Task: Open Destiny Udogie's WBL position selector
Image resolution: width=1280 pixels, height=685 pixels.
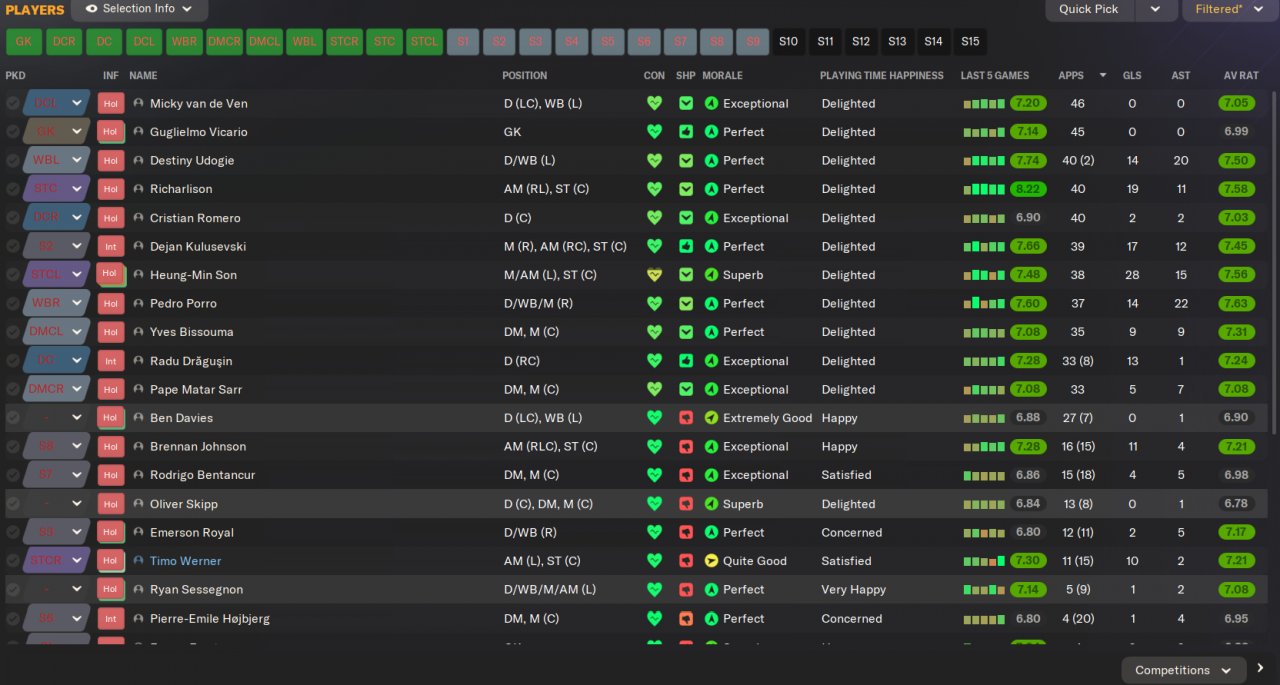Action: (x=56, y=160)
